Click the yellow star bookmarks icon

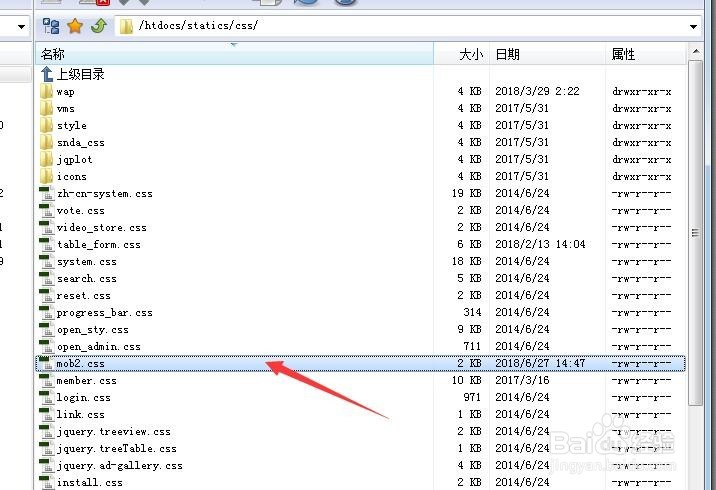click(x=75, y=26)
